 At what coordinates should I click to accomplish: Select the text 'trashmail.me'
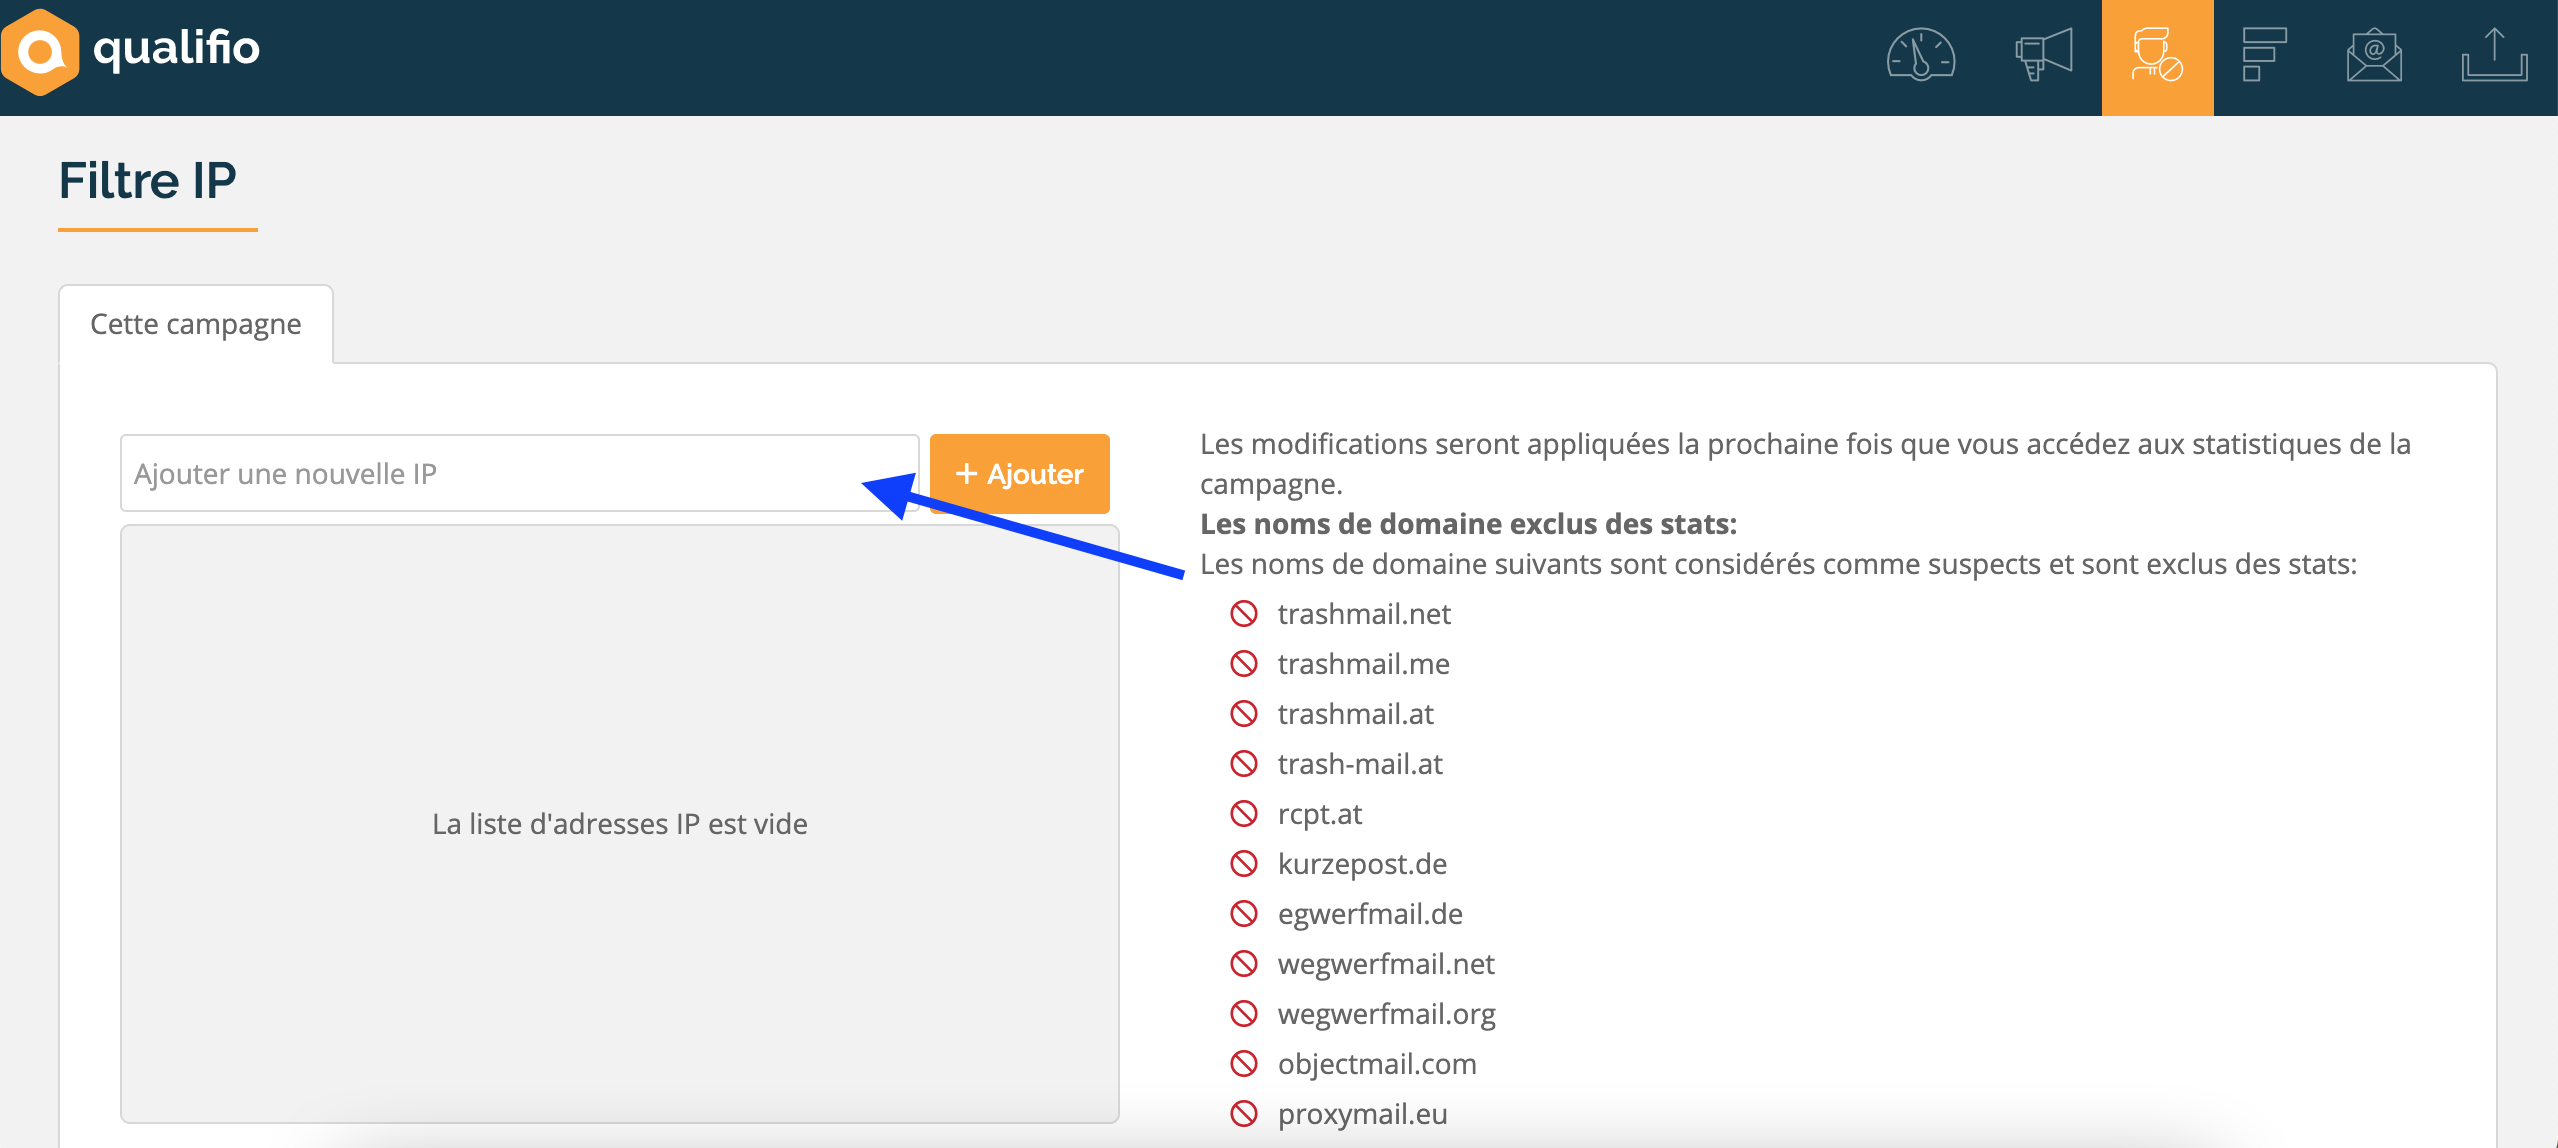[1363, 664]
